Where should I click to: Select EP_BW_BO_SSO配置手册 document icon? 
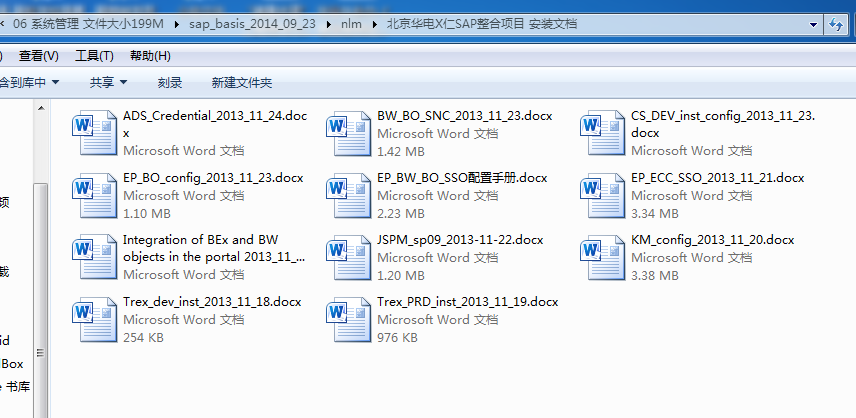348,195
